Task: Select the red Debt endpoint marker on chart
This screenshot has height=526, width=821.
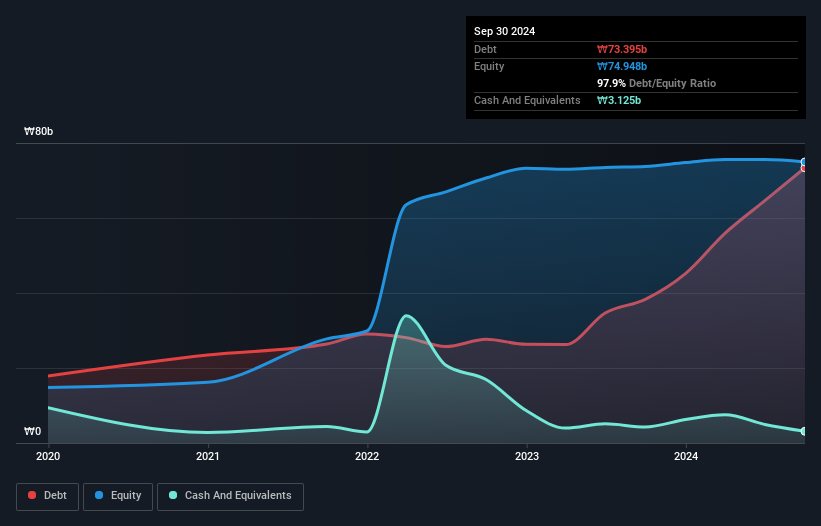Action: point(804,169)
